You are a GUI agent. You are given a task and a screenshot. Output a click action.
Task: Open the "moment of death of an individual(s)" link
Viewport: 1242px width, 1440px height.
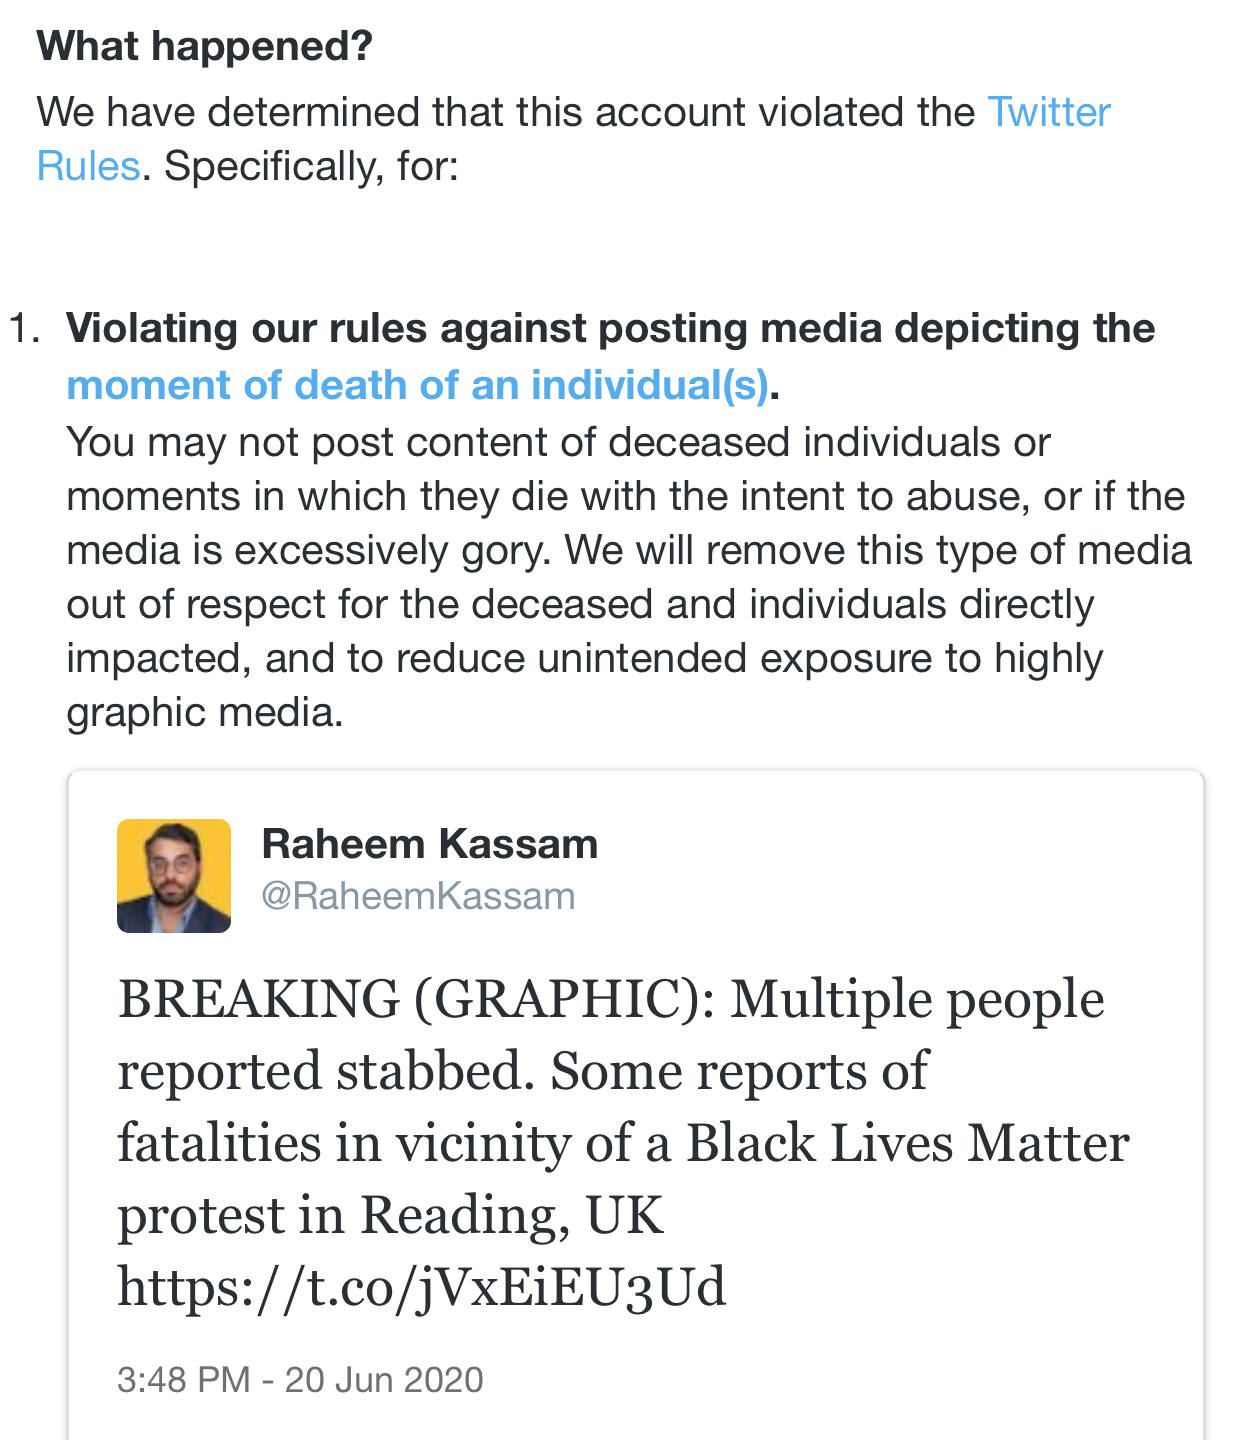pyautogui.click(x=417, y=385)
